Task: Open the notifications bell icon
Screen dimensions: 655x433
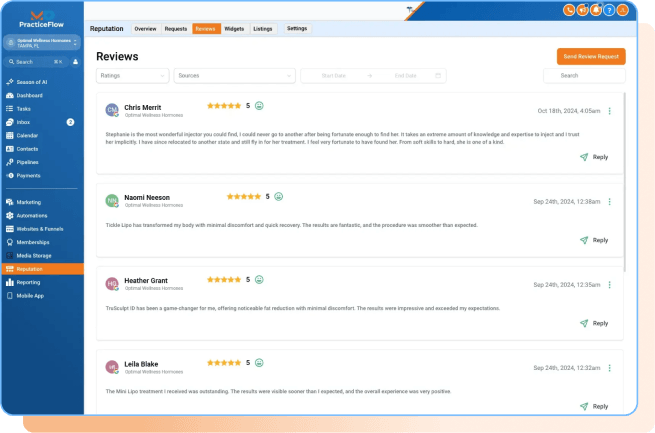Action: (x=595, y=10)
